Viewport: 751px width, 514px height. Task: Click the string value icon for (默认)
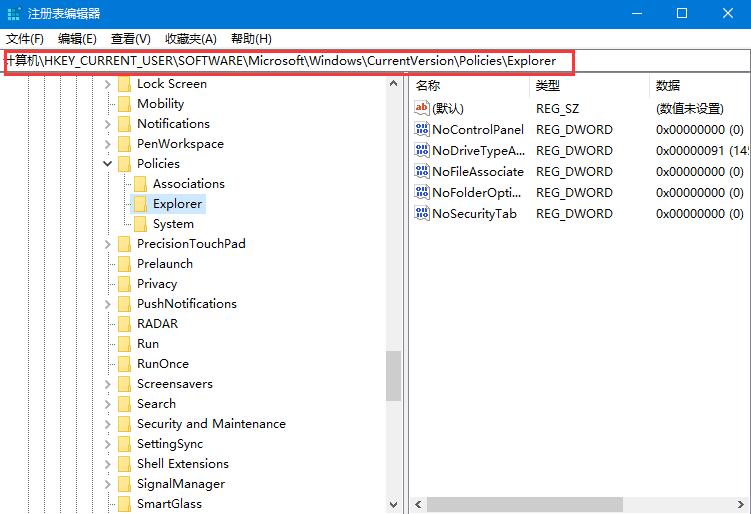(x=421, y=109)
